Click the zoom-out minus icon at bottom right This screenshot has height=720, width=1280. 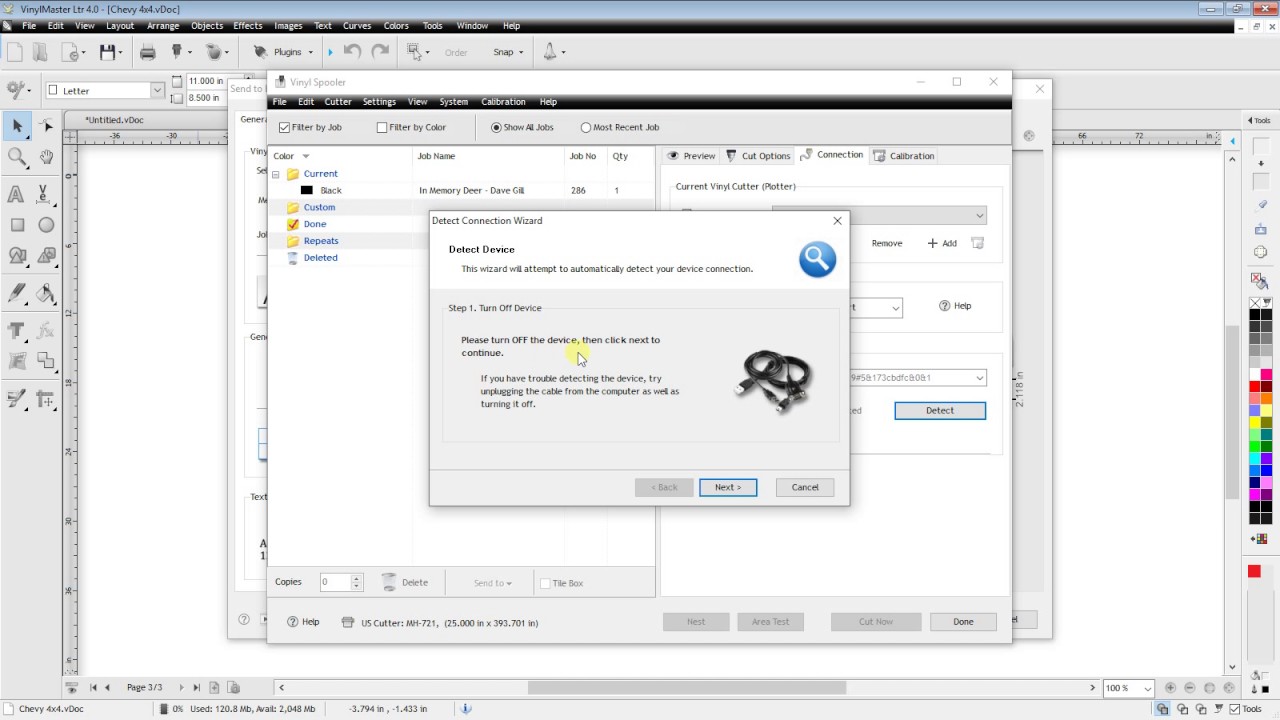pyautogui.click(x=1190, y=688)
